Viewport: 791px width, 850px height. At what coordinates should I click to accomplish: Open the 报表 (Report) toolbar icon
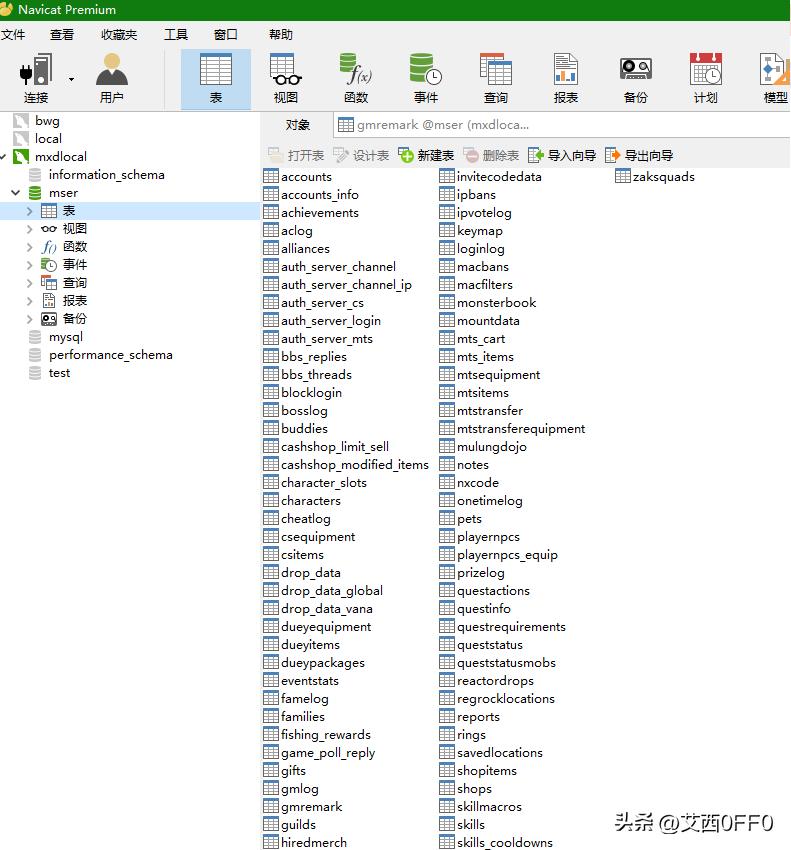coord(565,78)
